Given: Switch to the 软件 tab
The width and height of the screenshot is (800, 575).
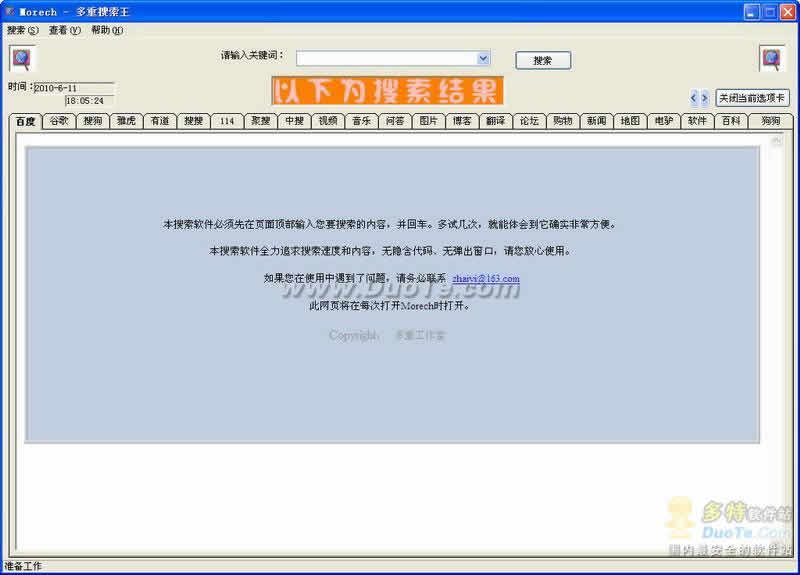Looking at the screenshot, I should pyautogui.click(x=697, y=121).
